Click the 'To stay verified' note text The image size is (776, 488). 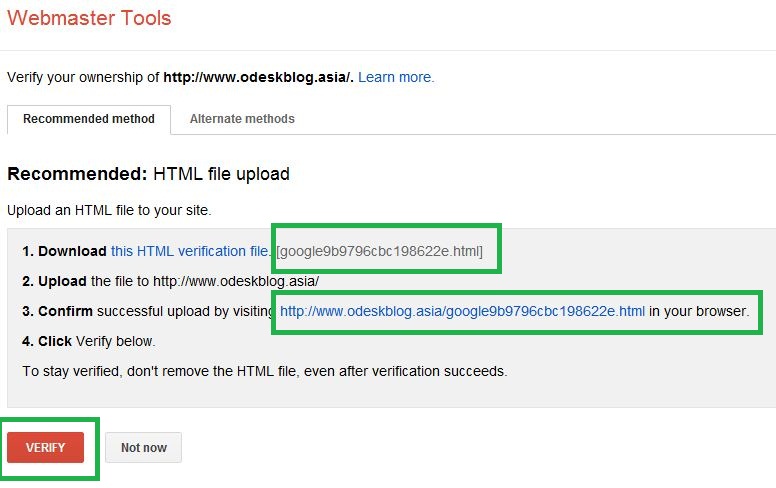[x=265, y=371]
